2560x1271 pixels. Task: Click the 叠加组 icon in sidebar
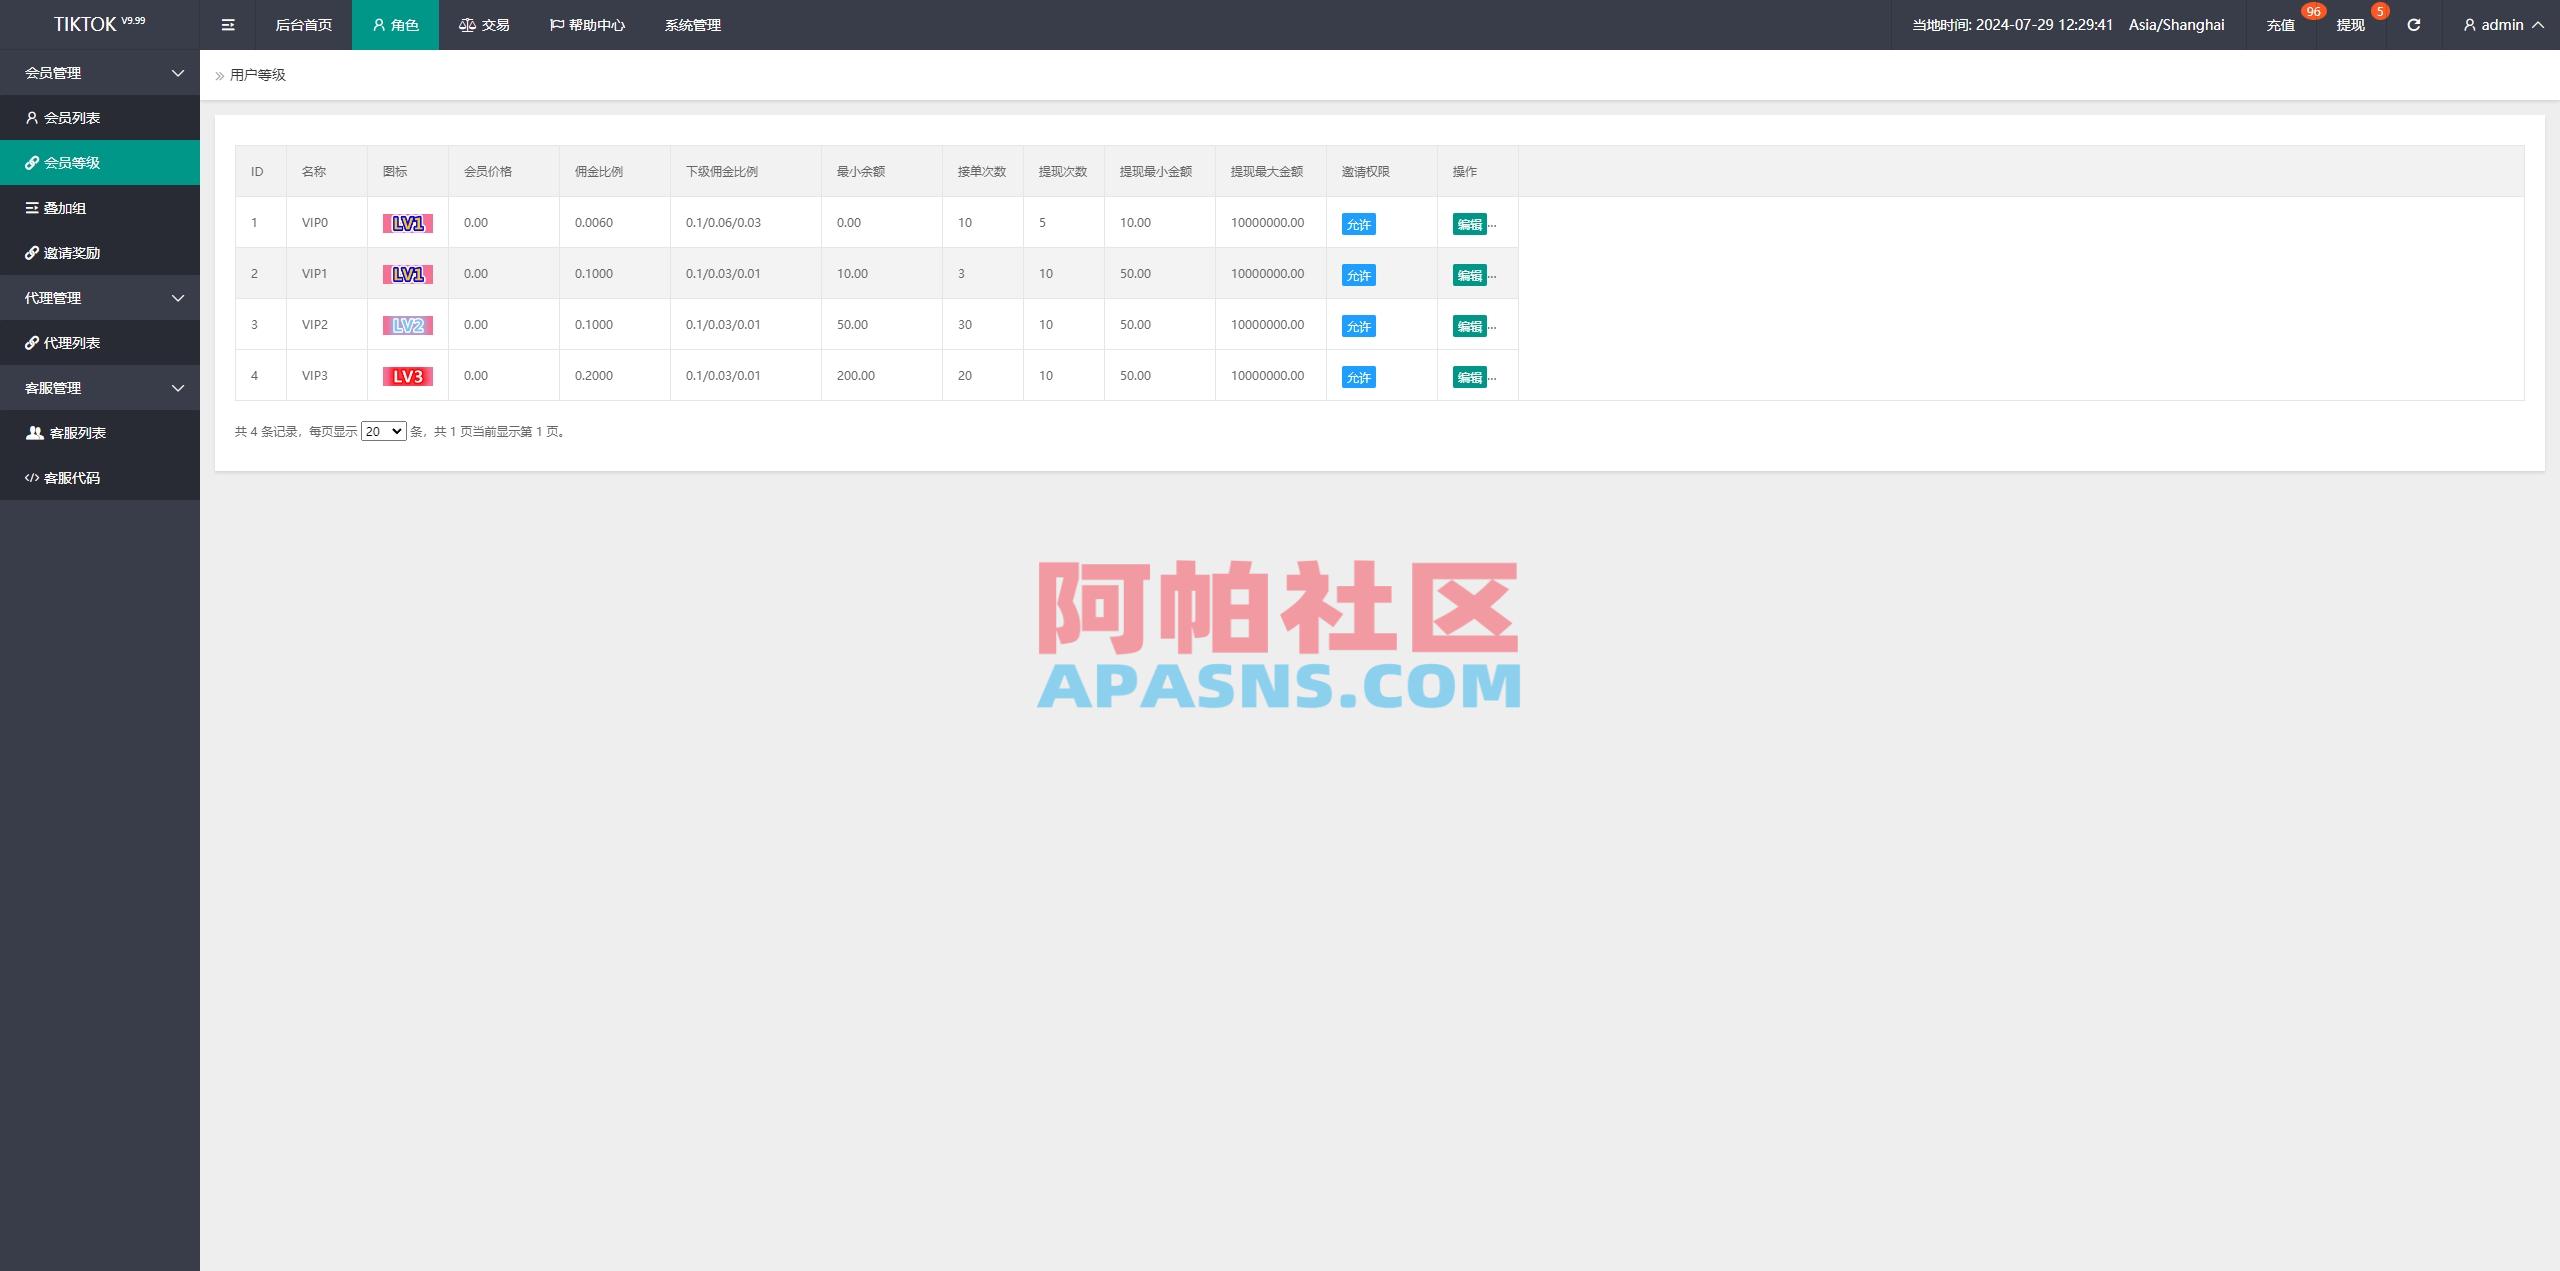tap(31, 207)
